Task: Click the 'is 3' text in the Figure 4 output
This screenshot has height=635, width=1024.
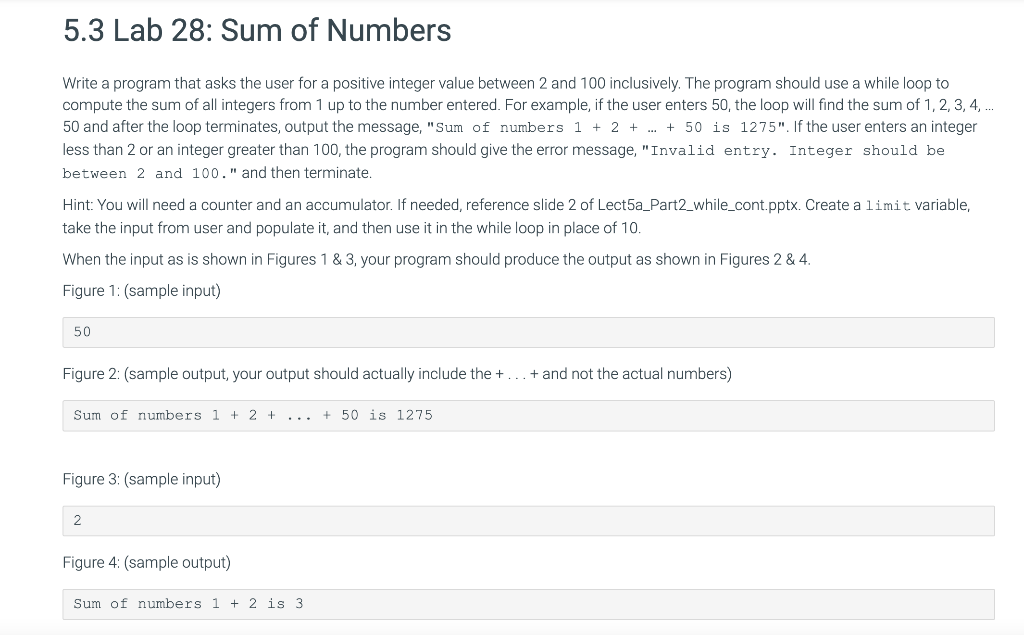Action: coord(285,604)
